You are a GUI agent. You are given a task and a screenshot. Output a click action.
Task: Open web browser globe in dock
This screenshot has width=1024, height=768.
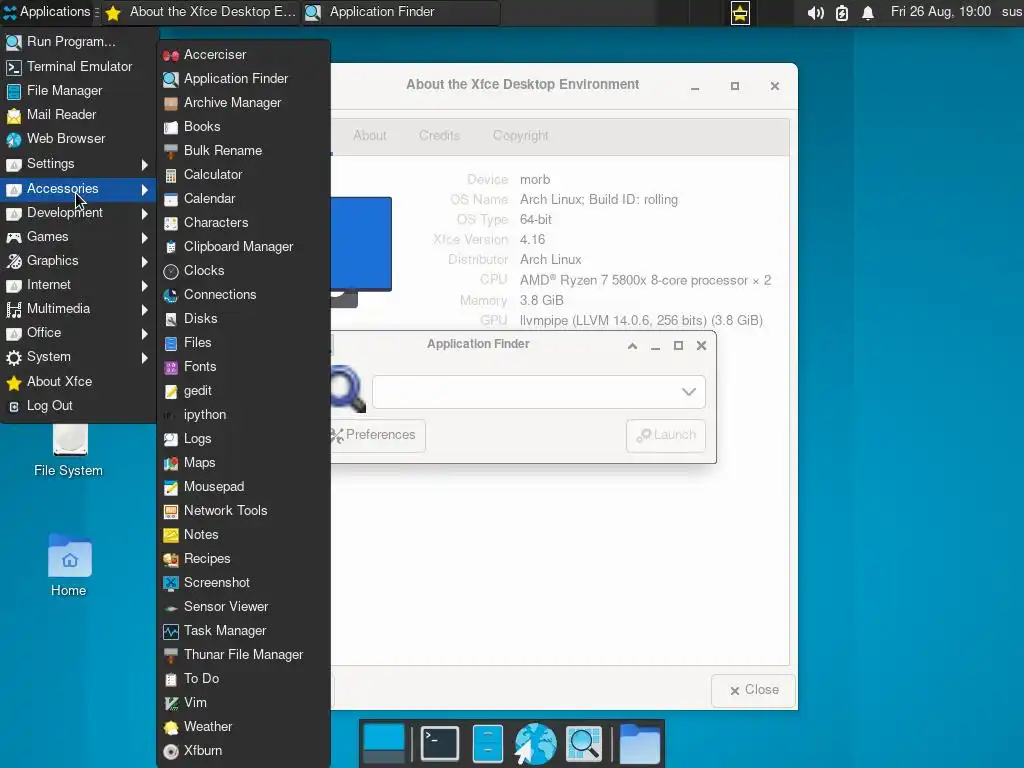click(536, 743)
